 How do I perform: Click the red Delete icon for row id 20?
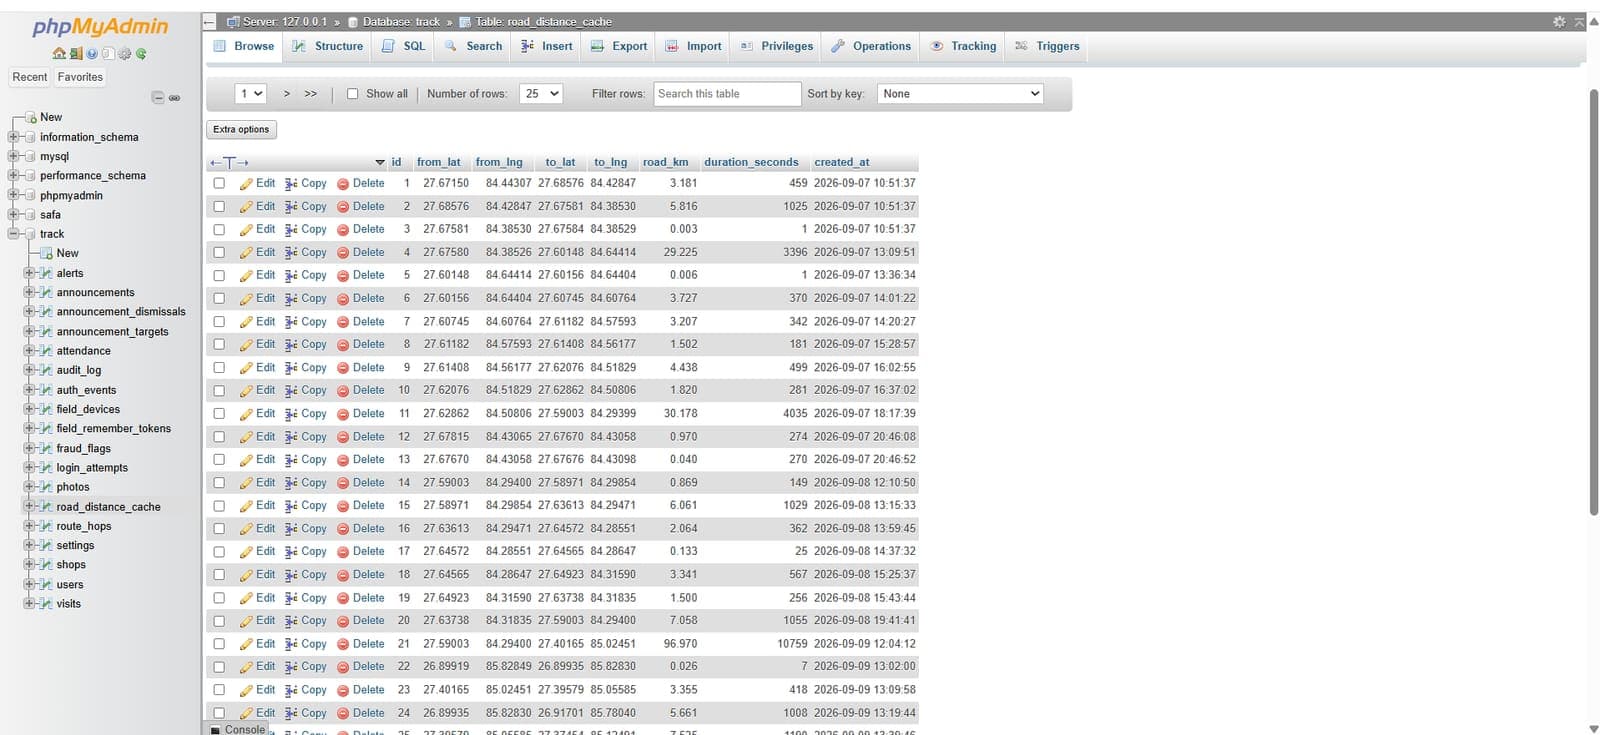pos(343,621)
